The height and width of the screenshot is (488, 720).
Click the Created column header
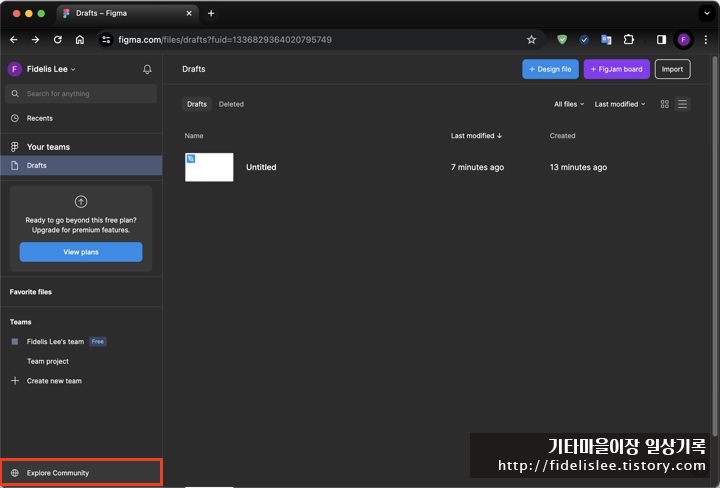point(562,136)
